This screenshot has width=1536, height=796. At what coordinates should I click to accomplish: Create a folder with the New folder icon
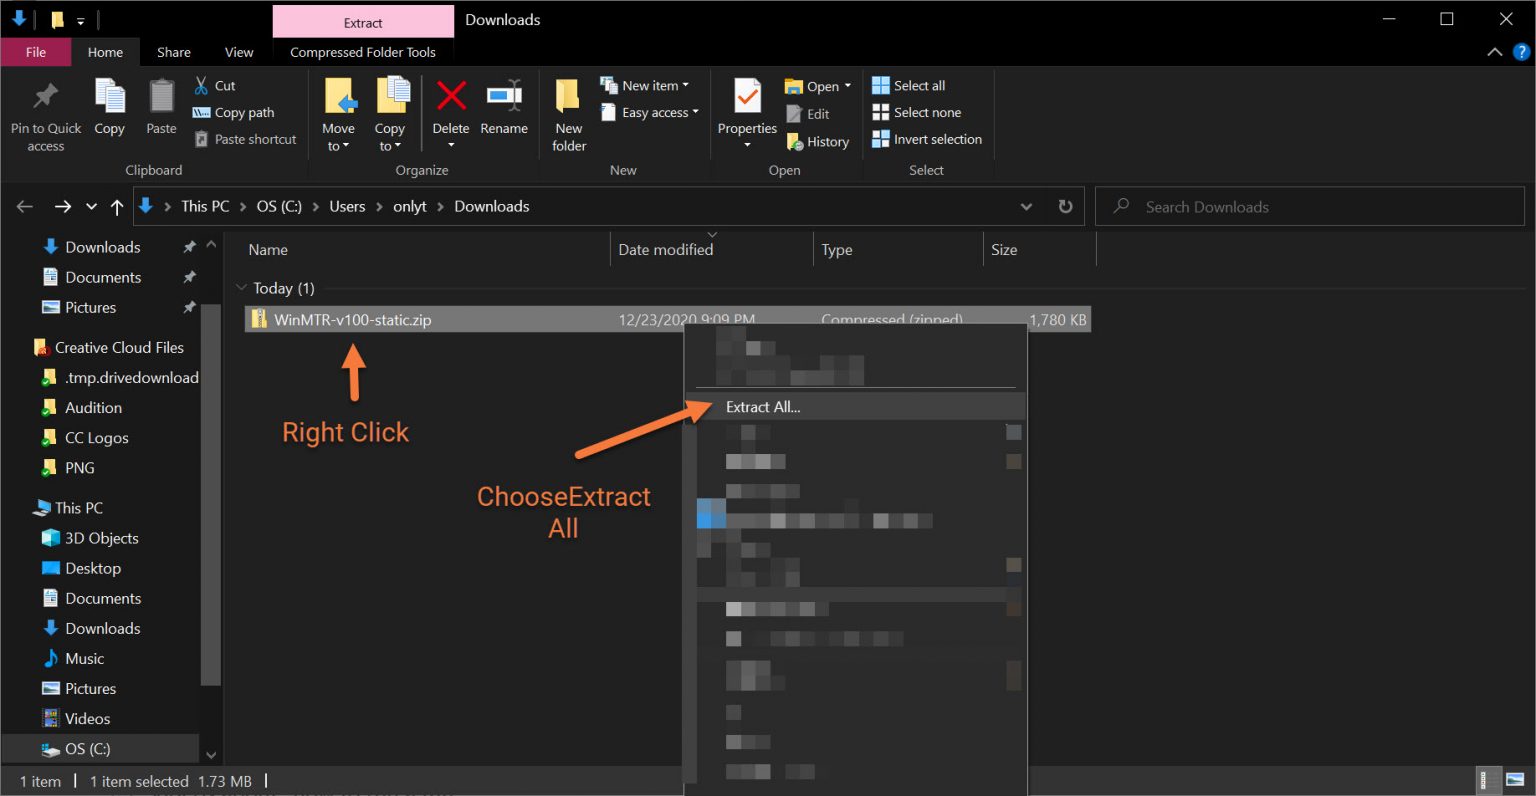click(x=567, y=110)
